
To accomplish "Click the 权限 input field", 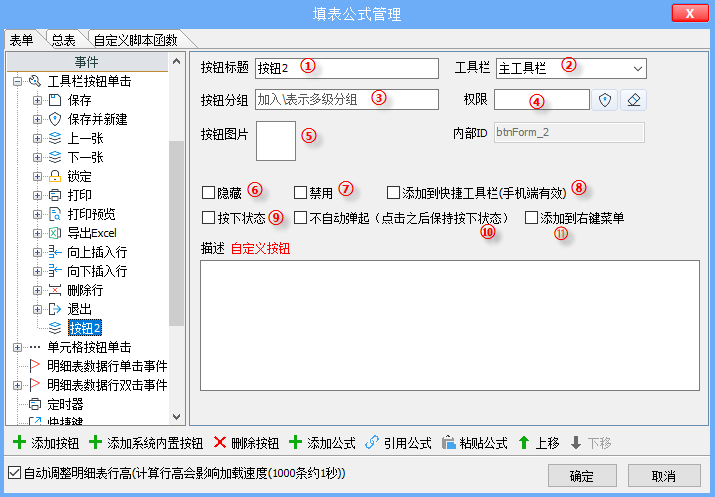I will click(x=542, y=99).
